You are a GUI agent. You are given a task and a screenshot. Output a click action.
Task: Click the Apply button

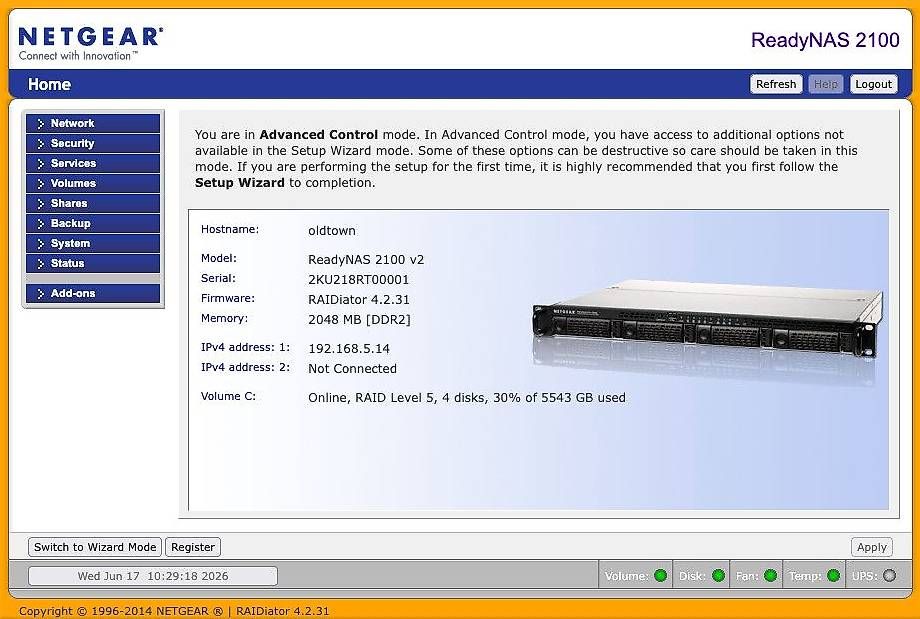pos(872,547)
